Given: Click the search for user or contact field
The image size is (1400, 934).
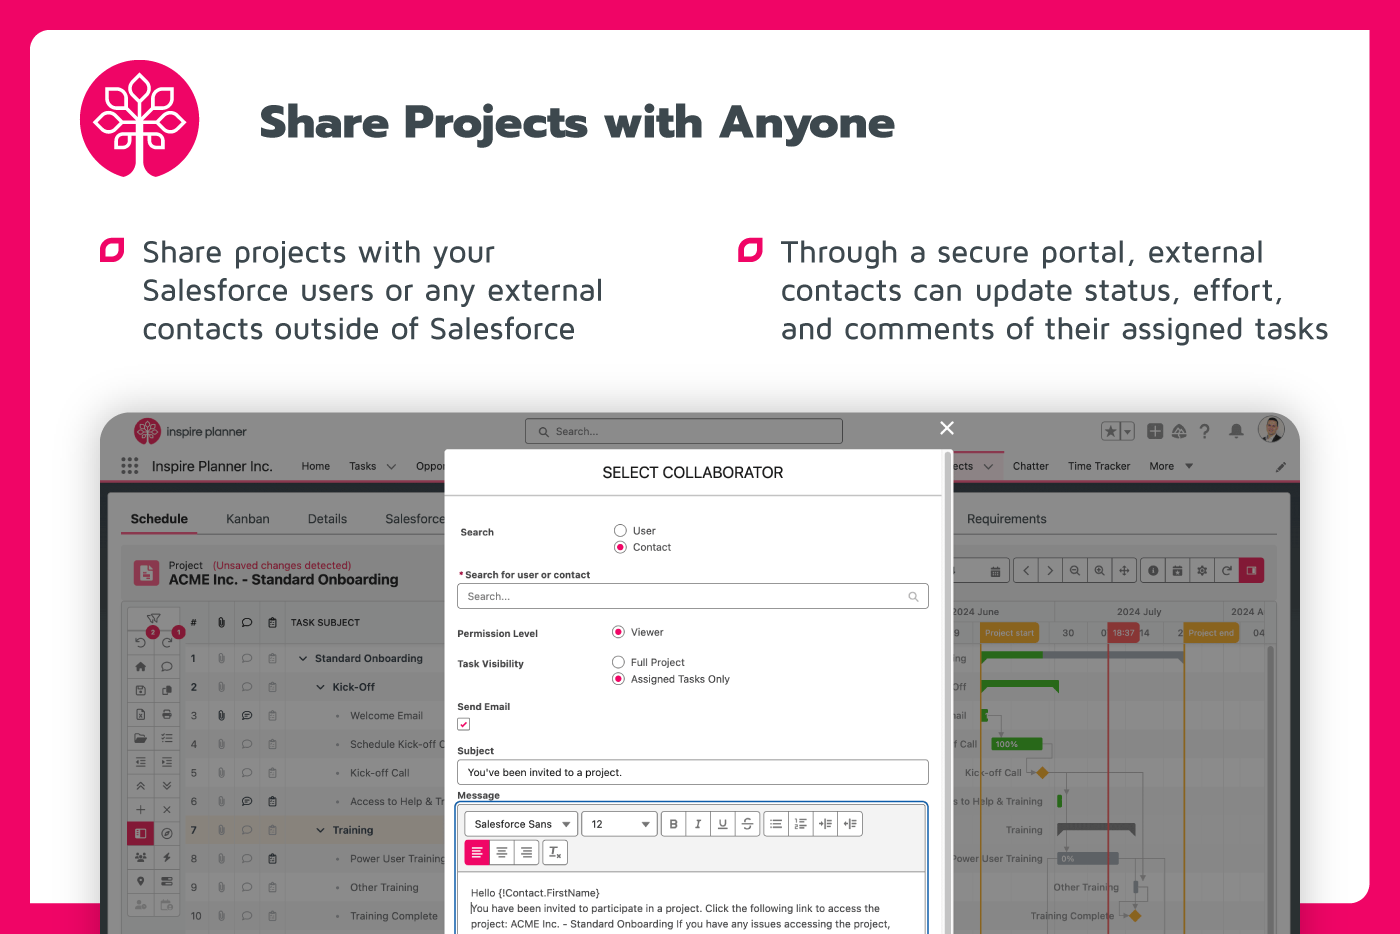Looking at the screenshot, I should (693, 596).
